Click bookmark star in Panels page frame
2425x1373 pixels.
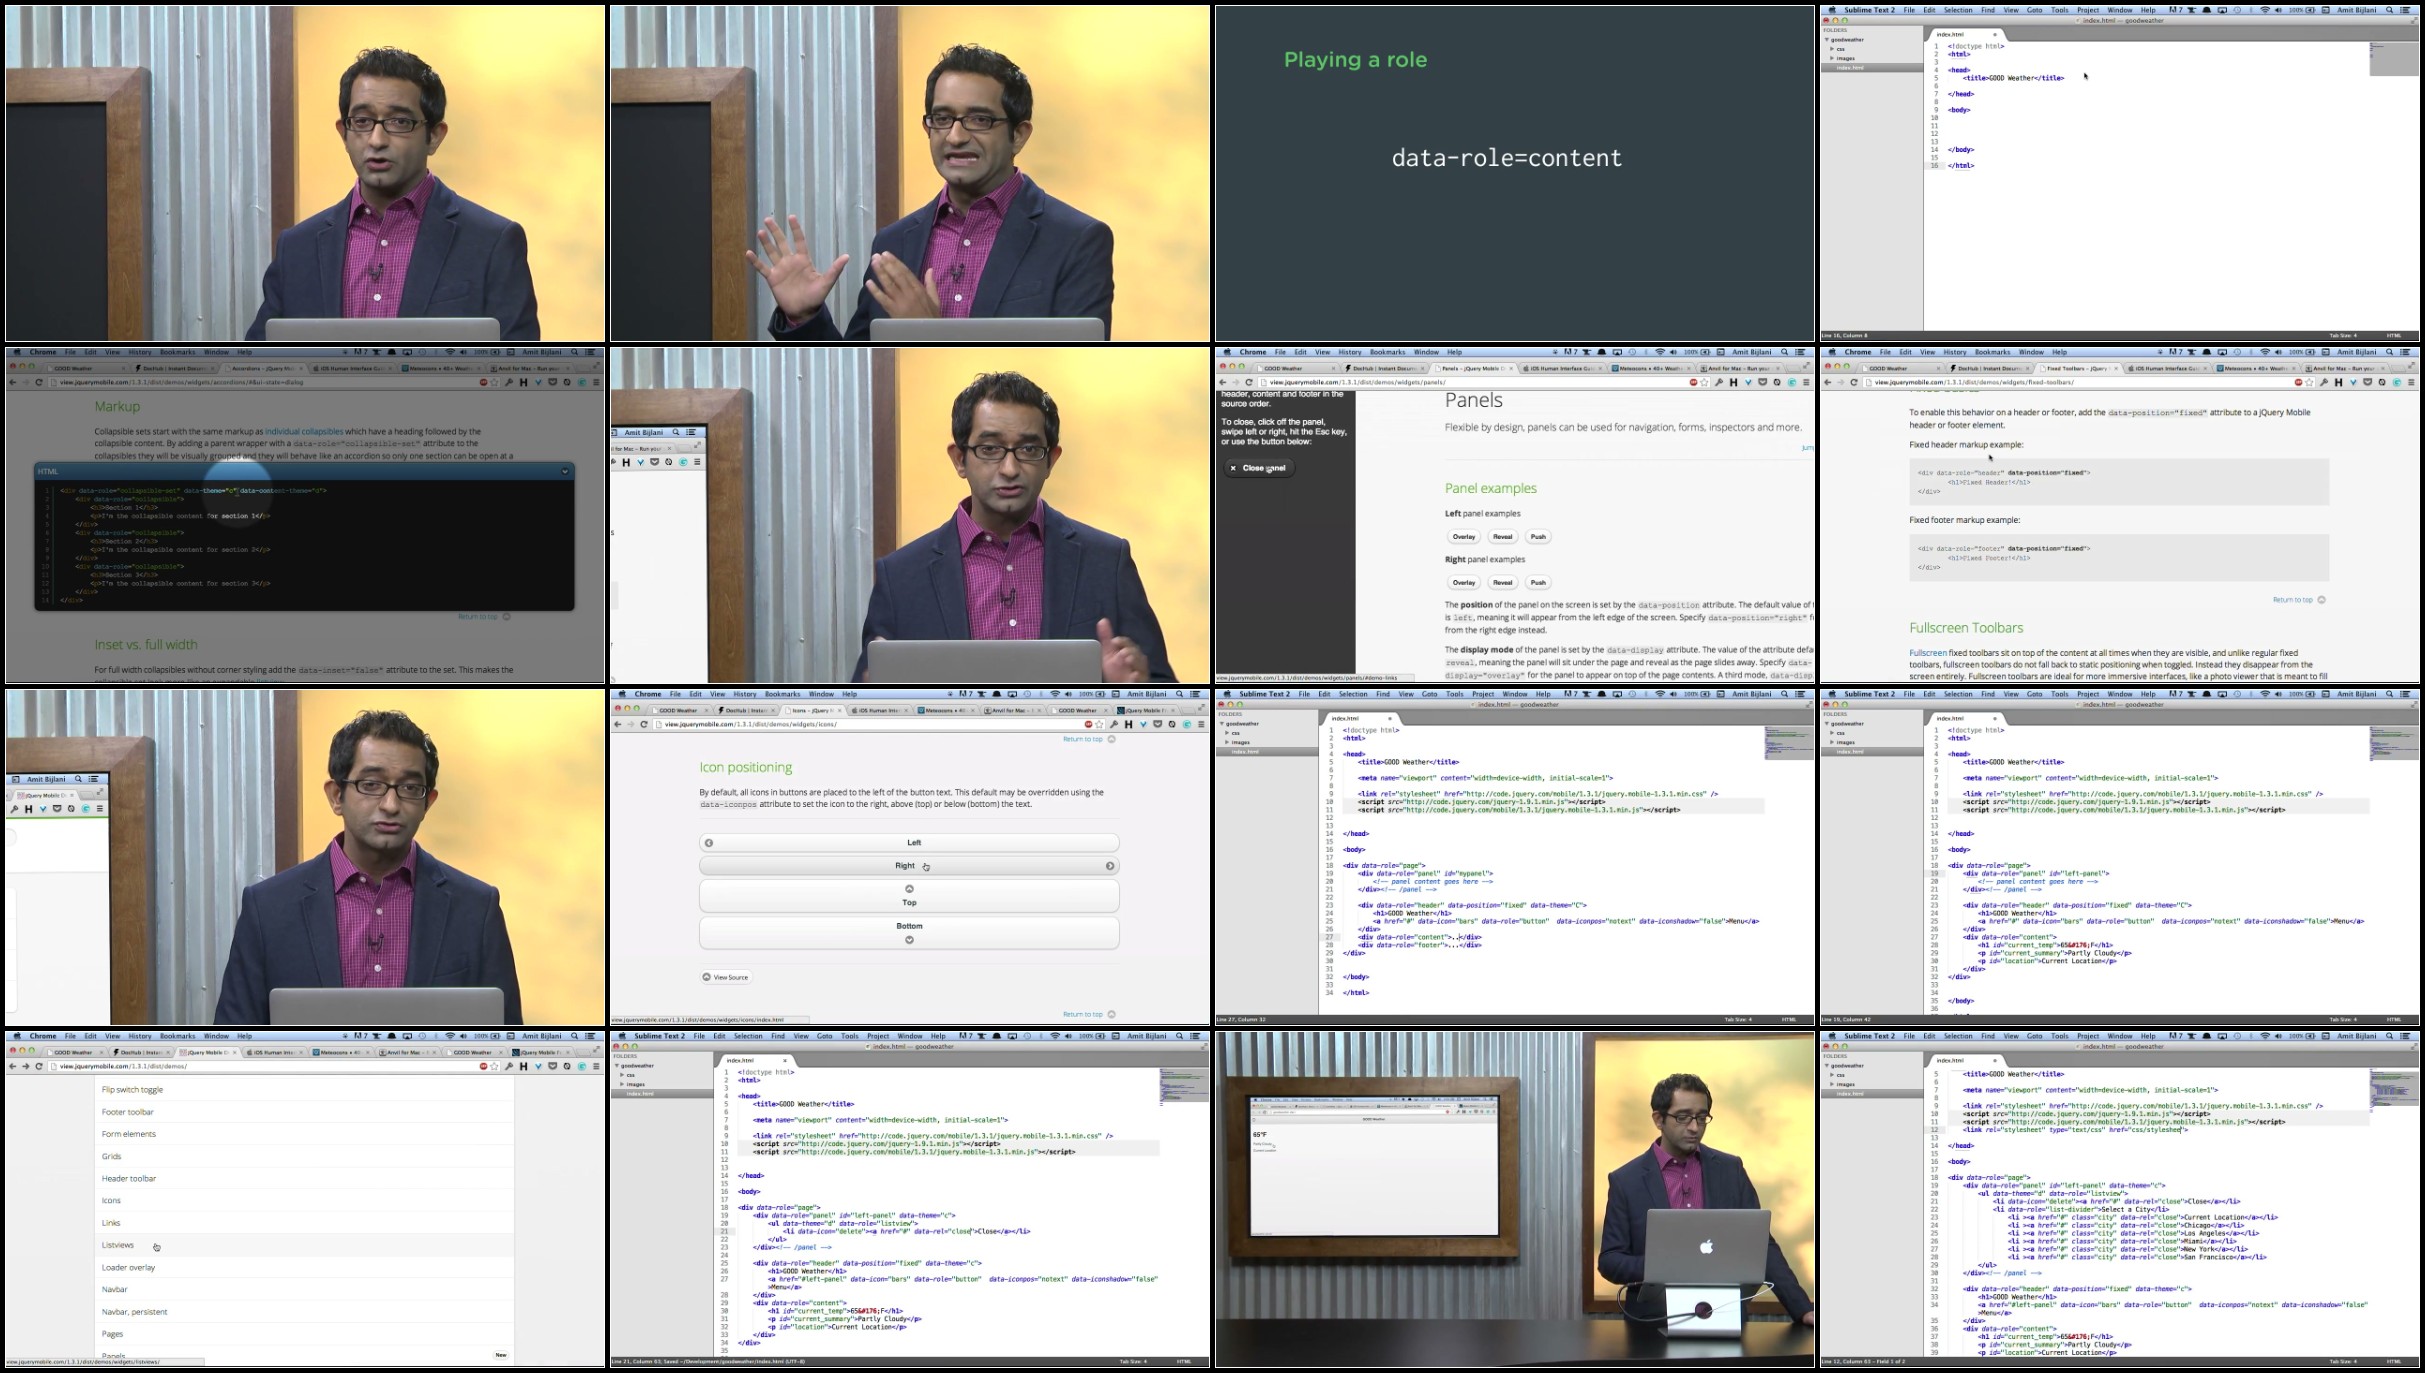pos(1705,382)
